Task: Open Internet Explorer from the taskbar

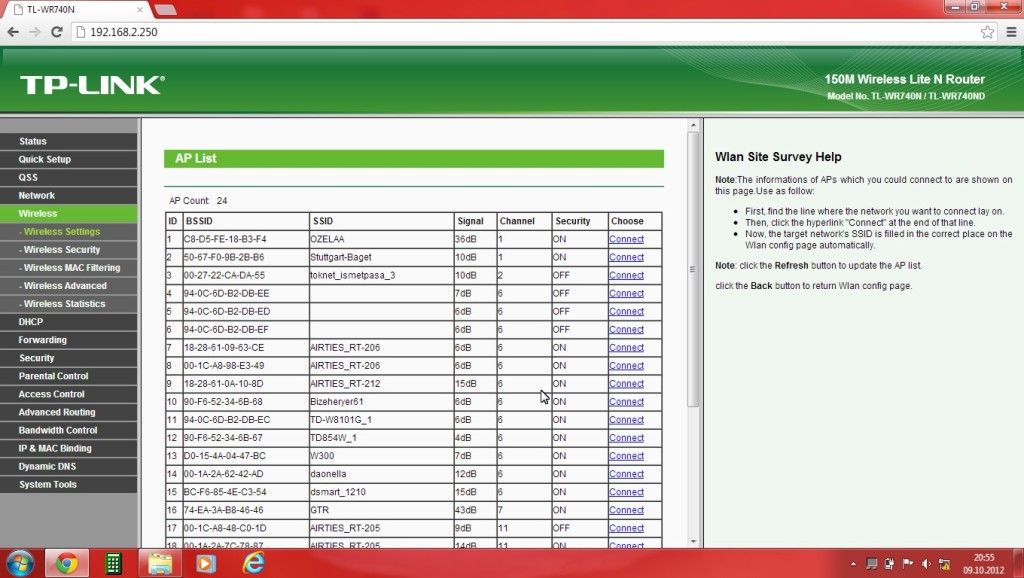Action: coord(253,563)
